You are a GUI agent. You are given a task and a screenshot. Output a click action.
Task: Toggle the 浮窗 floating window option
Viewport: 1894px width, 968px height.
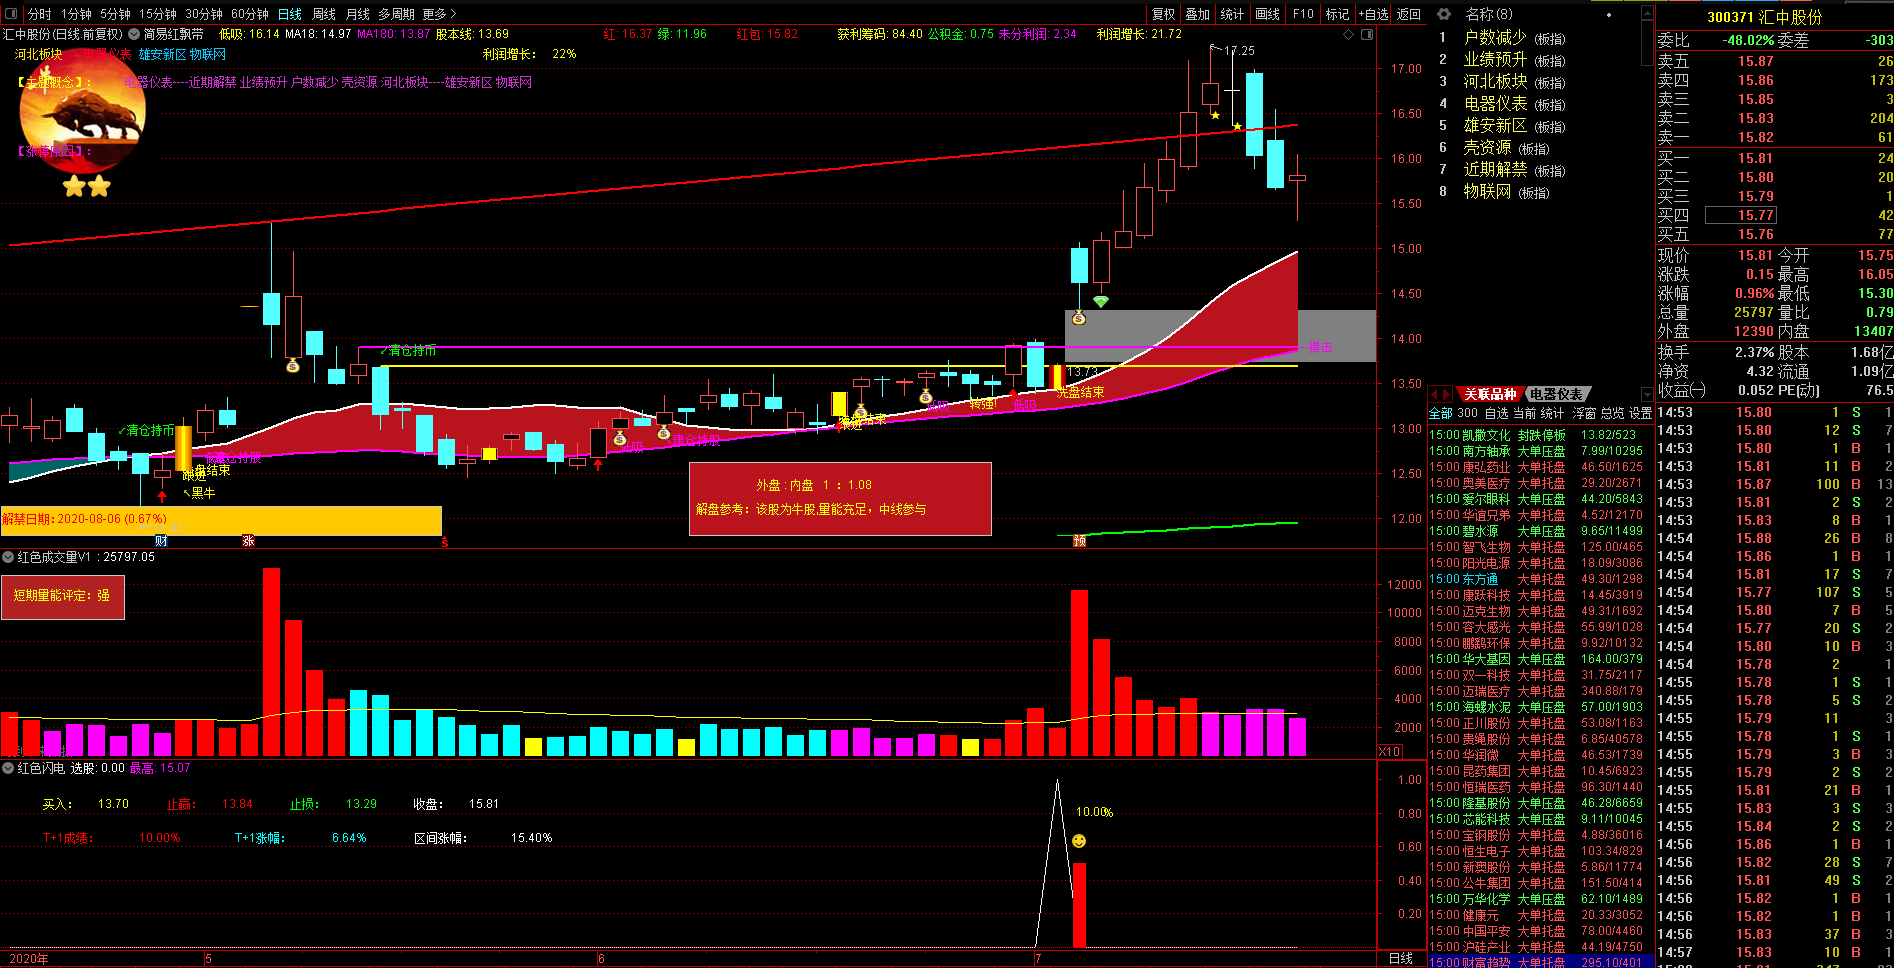(1584, 413)
